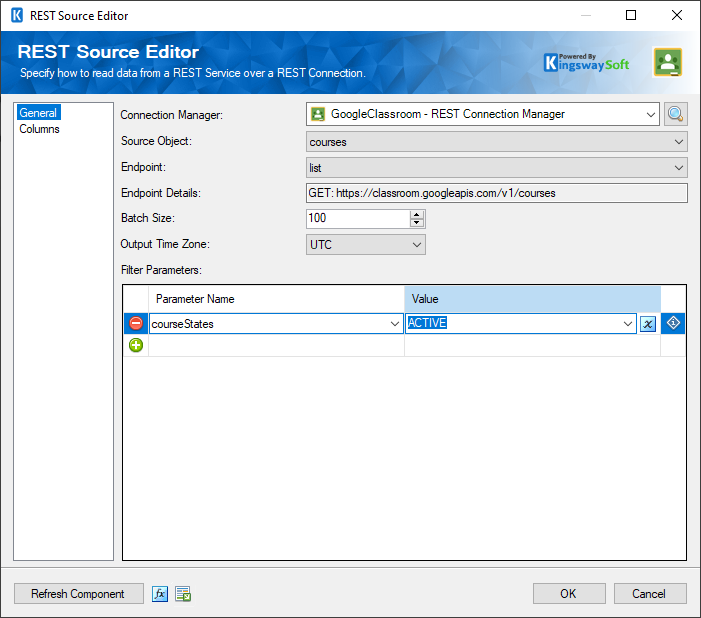Click the Endpoint Details field
The height and width of the screenshot is (618, 701).
point(497,193)
